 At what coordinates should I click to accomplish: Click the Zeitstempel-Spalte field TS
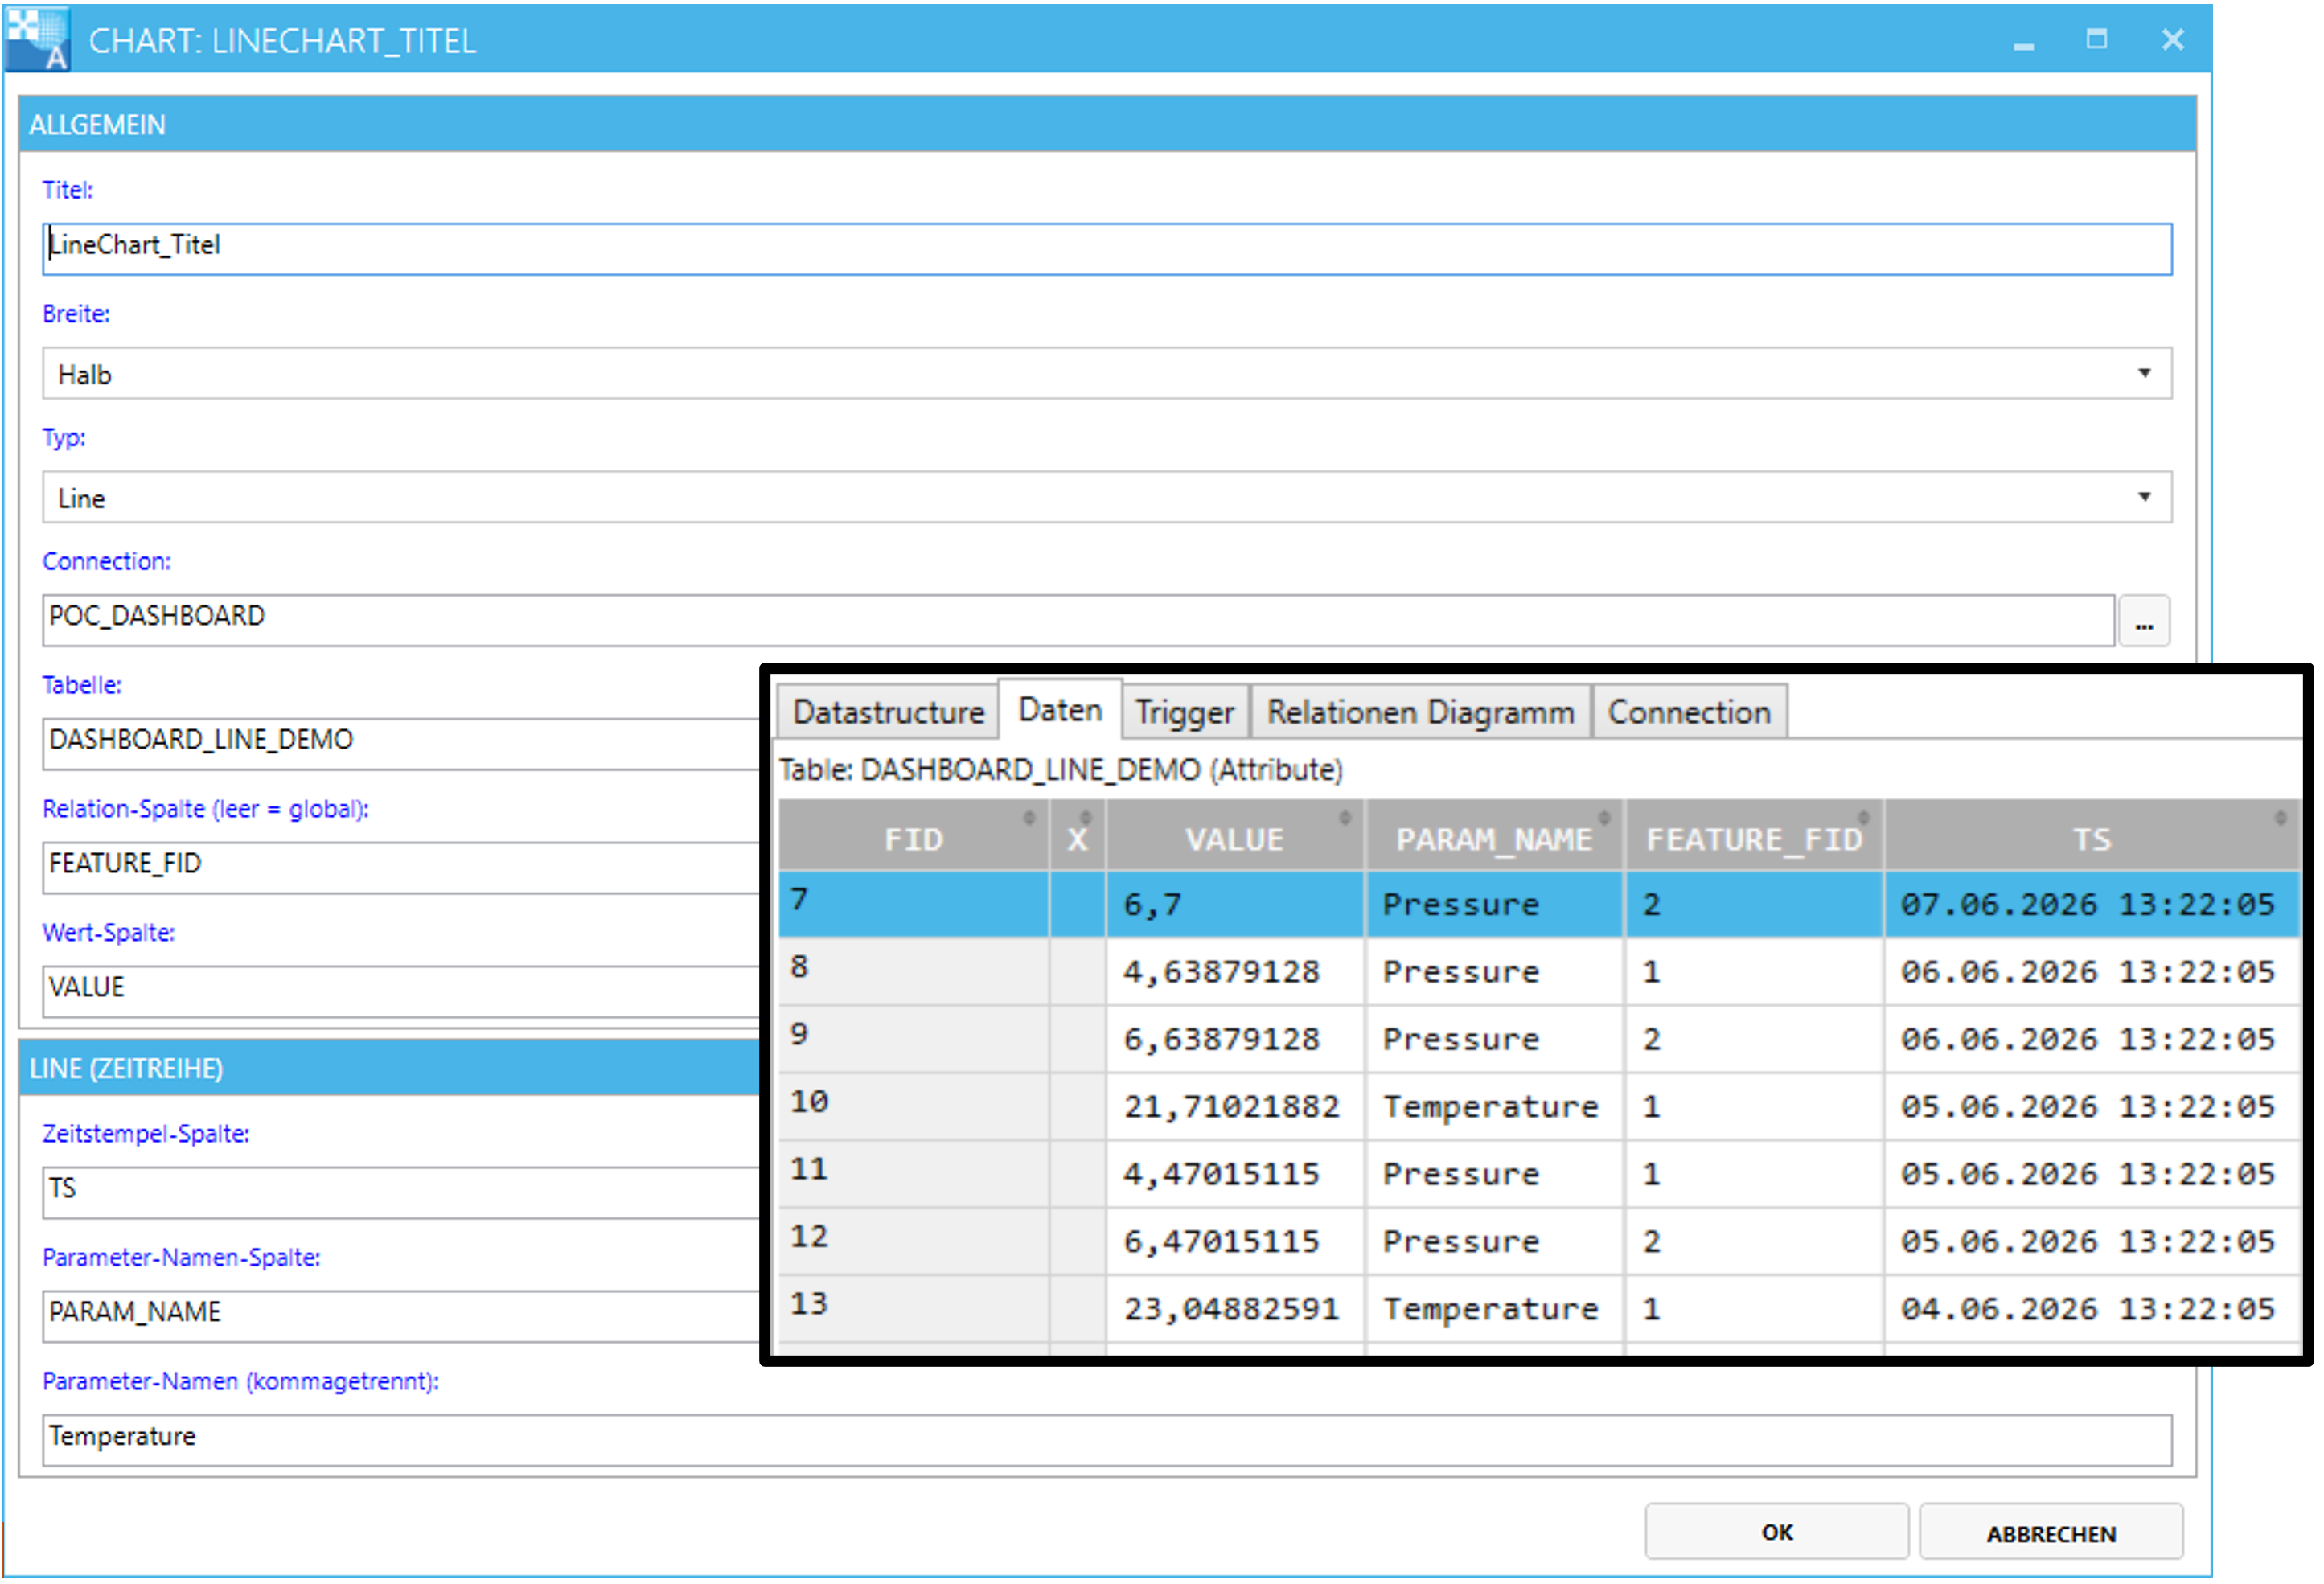pyautogui.click(x=402, y=1192)
